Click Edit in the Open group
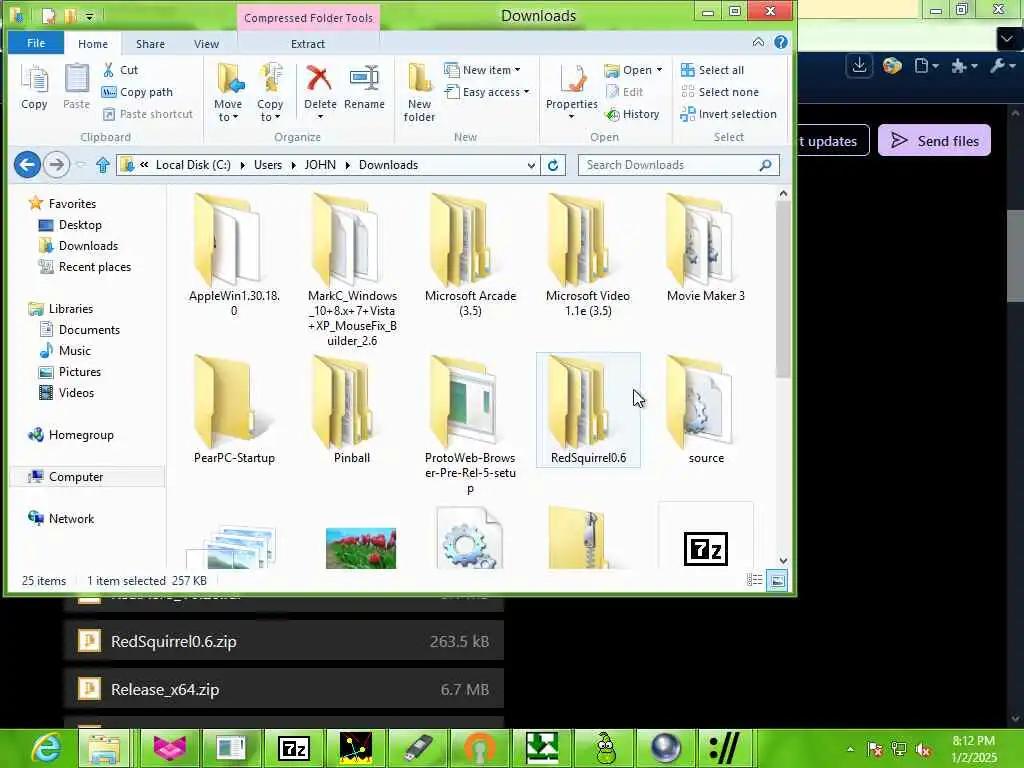The width and height of the screenshot is (1024, 768). (624, 92)
